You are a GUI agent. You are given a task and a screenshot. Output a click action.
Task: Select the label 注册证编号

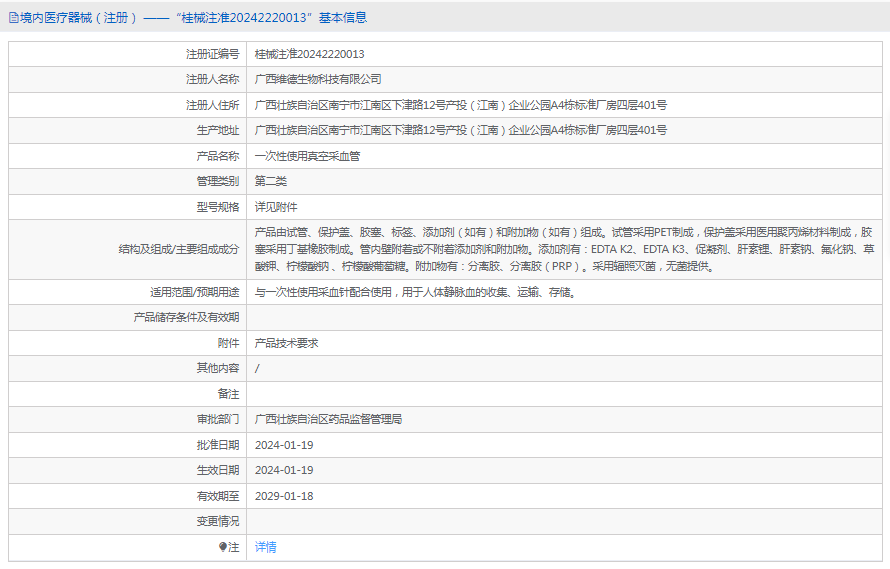213,54
